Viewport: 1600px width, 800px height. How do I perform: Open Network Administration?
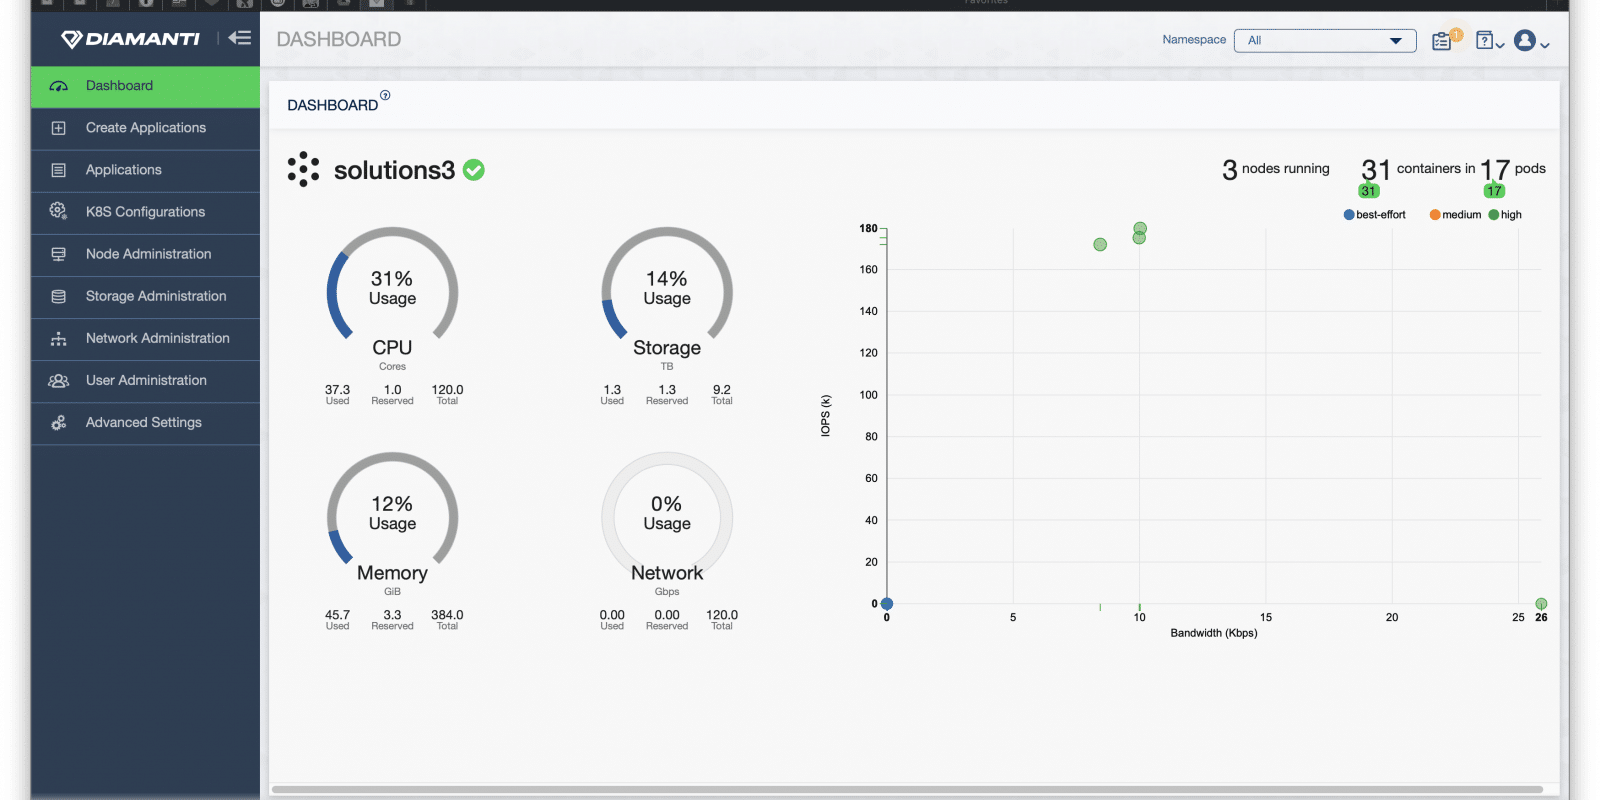[145, 338]
